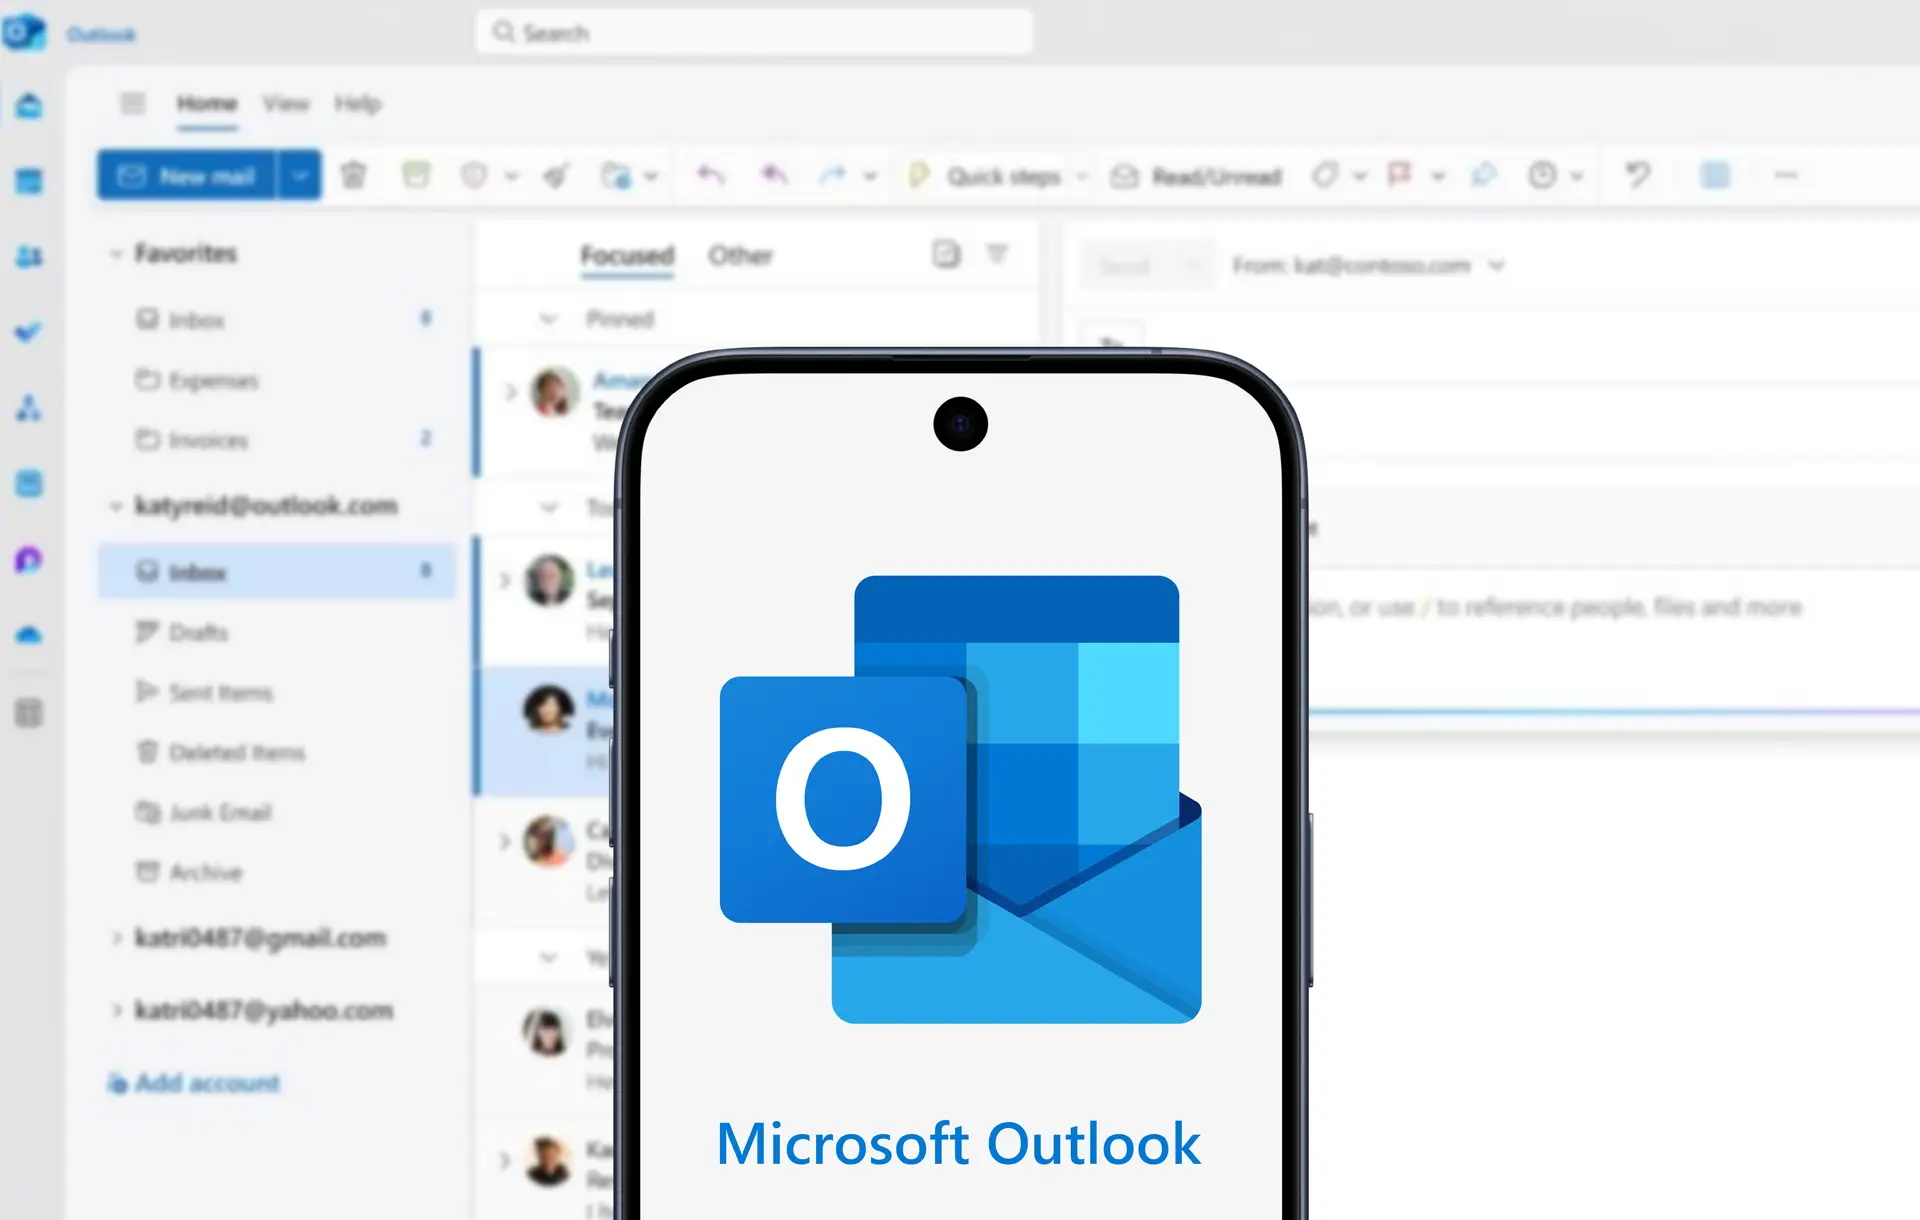This screenshot has height=1220, width=1920.
Task: Open the Mail icon in left rail
Action: click(29, 105)
